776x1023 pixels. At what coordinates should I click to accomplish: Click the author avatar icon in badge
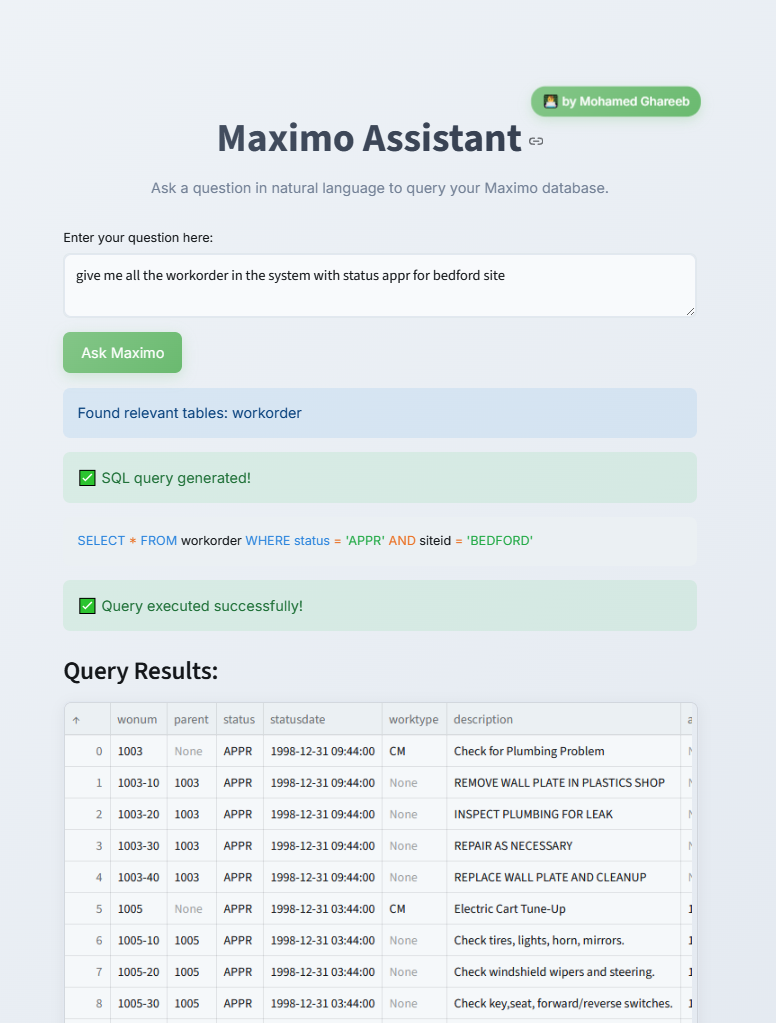point(550,101)
